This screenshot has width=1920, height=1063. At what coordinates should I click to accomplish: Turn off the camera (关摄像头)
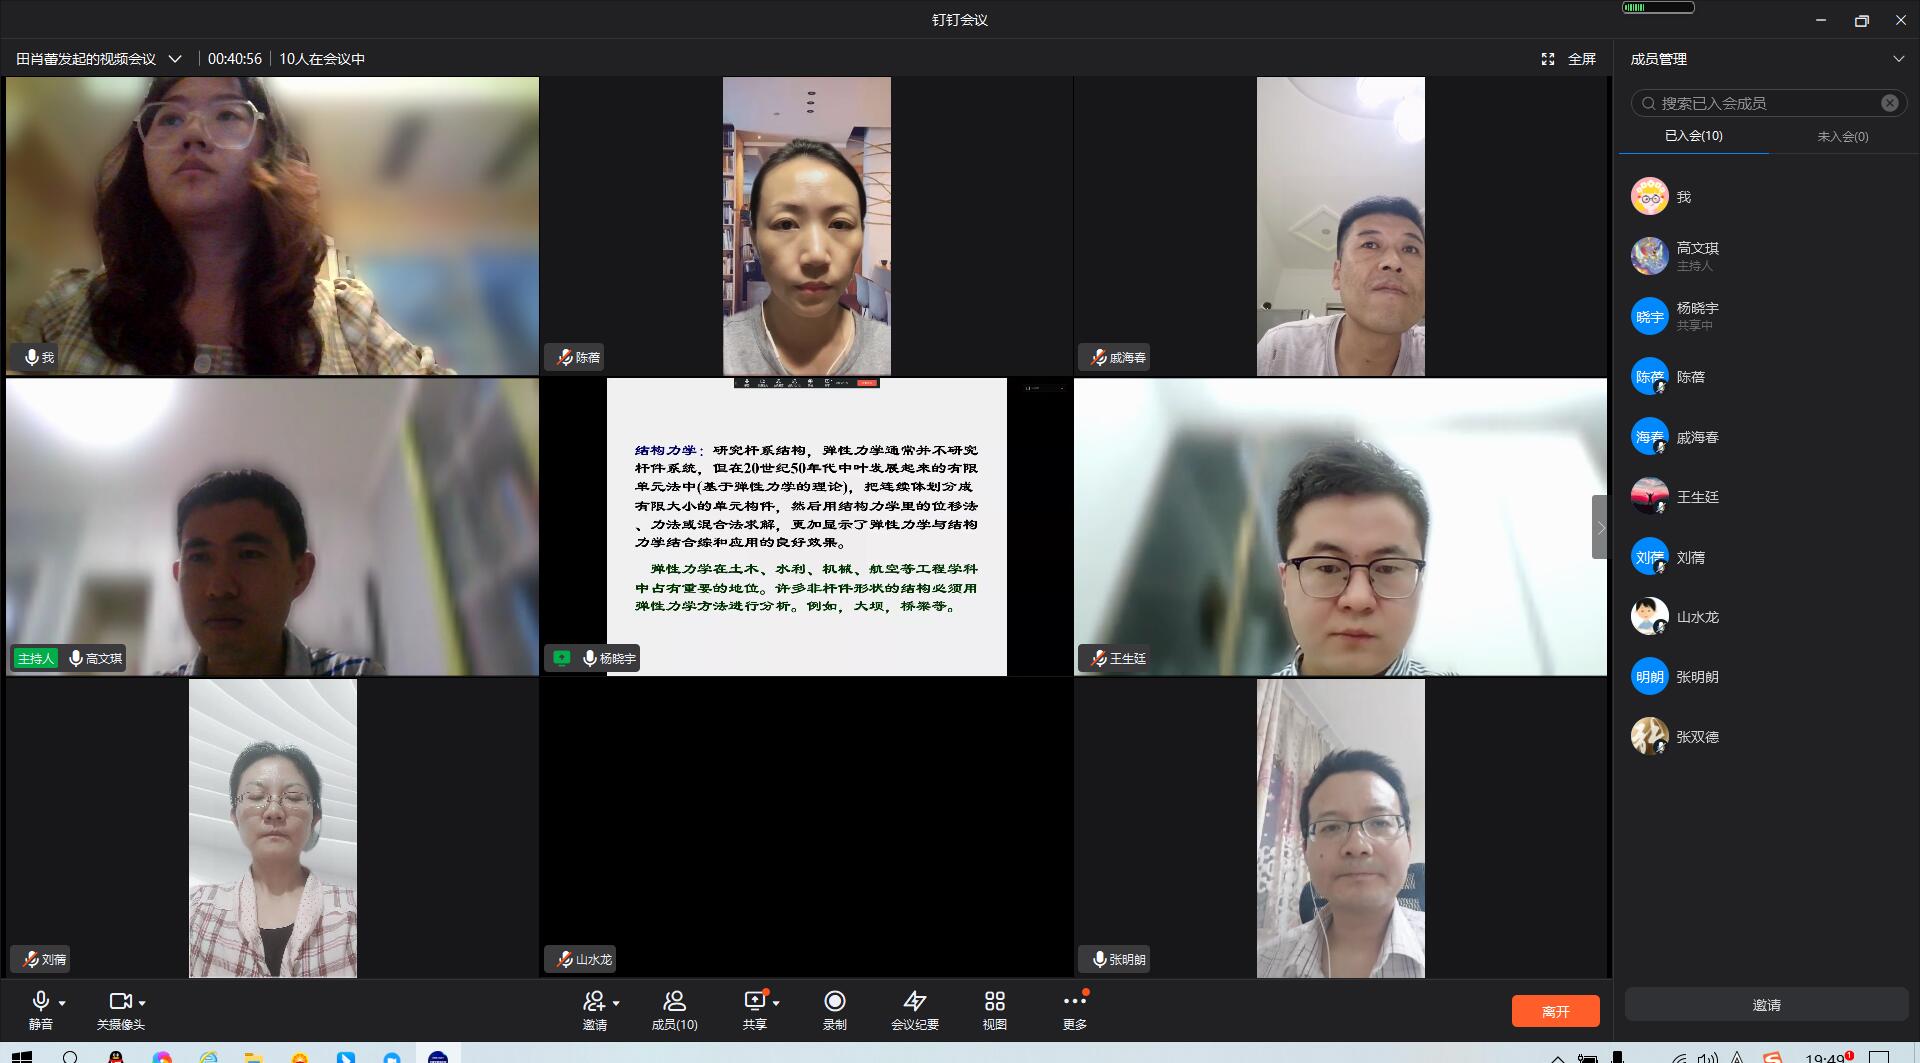pyautogui.click(x=120, y=1002)
